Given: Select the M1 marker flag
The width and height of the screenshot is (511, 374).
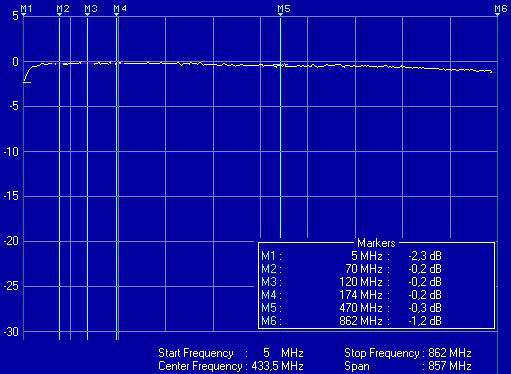Looking at the screenshot, I should pyautogui.click(x=26, y=9).
